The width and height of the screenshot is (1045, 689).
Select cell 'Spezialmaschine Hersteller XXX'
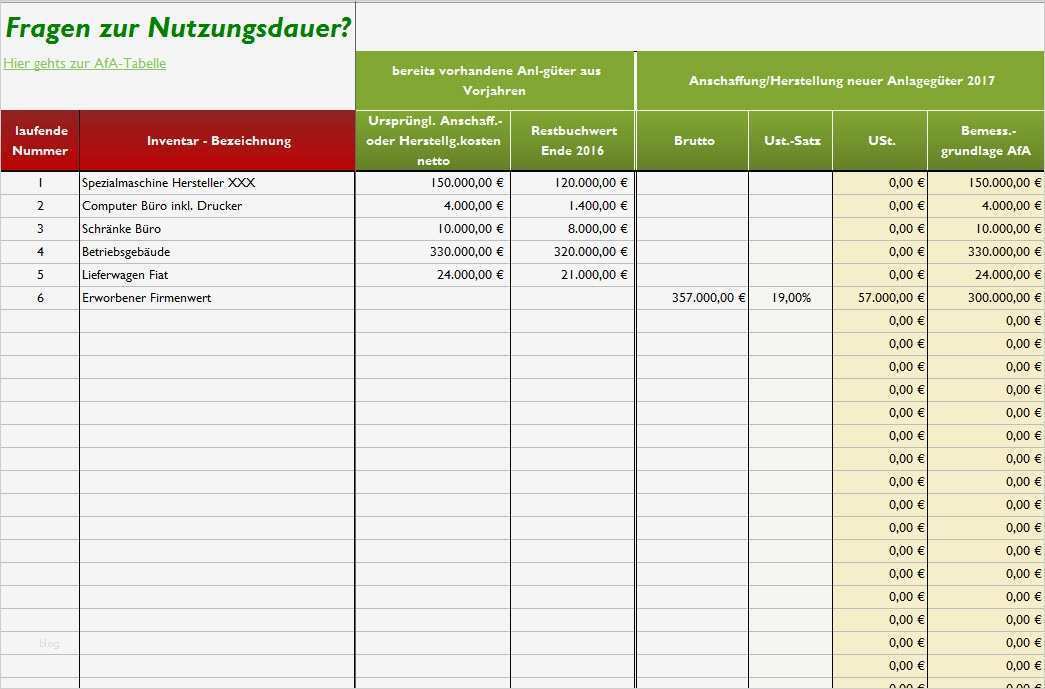[x=217, y=183]
